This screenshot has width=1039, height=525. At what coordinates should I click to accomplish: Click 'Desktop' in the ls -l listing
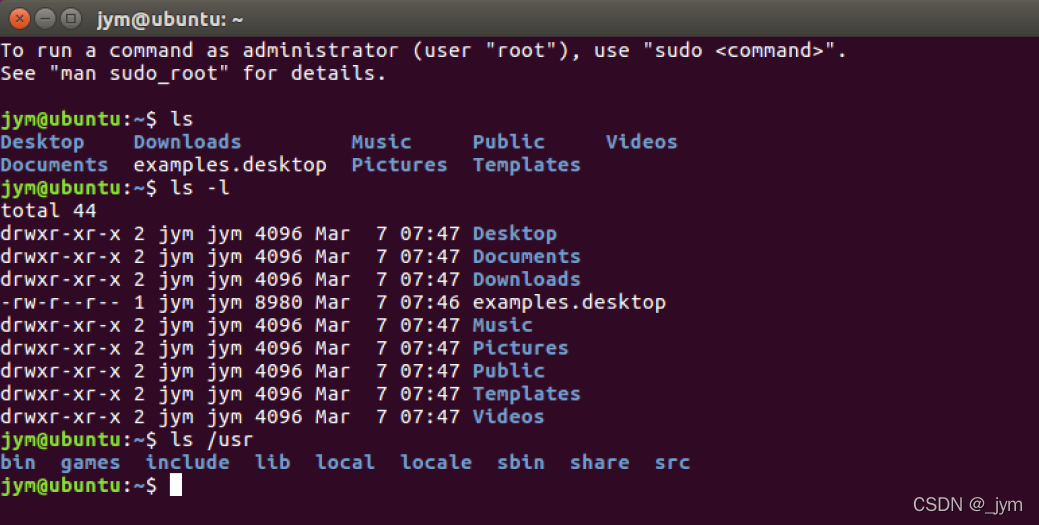click(x=515, y=234)
